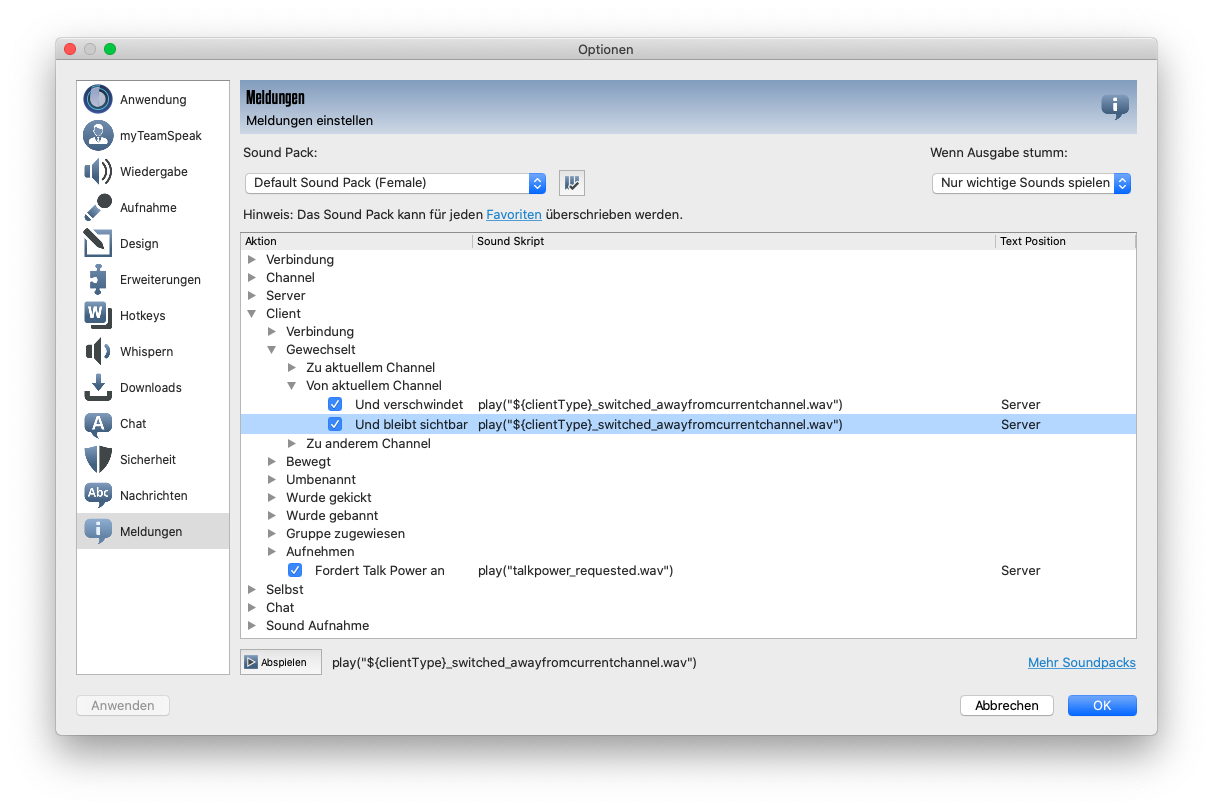Screen dimensions: 1213x809
Task: Open the Sicherheit shield icon
Action: [98, 460]
